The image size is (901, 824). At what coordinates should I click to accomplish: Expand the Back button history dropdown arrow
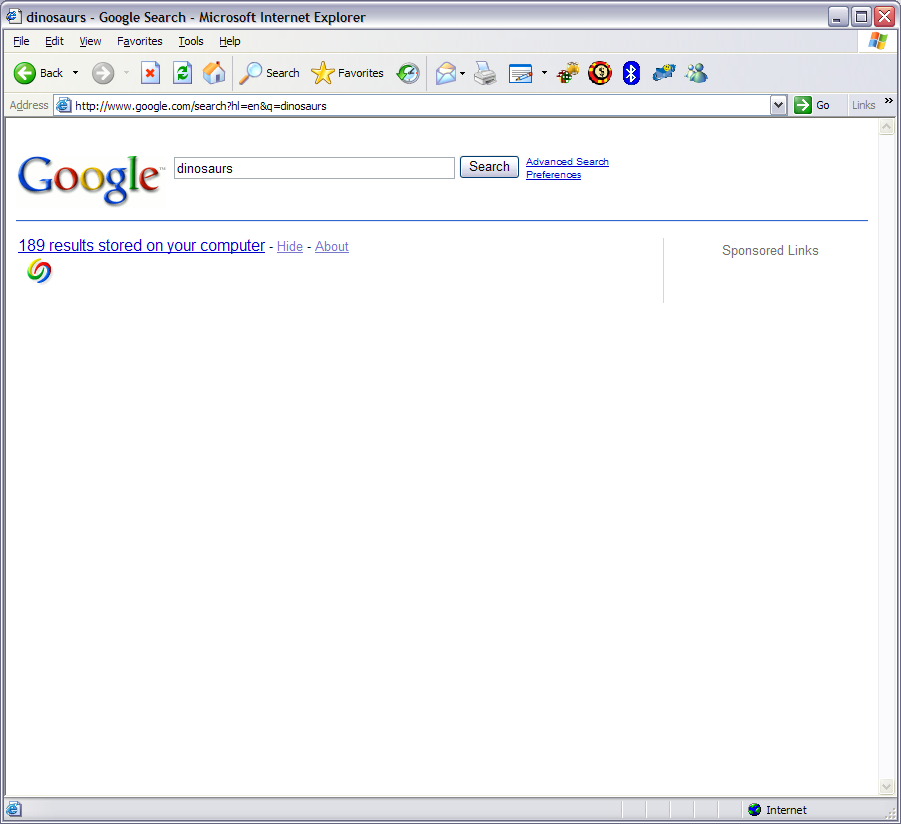click(x=75, y=73)
